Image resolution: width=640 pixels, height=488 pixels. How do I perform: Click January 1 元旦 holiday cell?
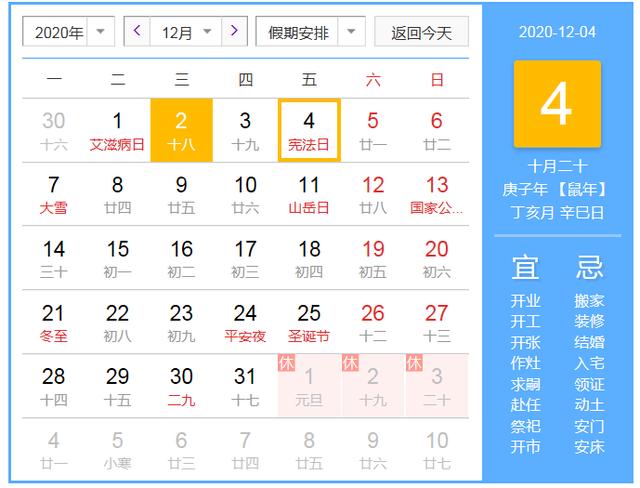(309, 385)
